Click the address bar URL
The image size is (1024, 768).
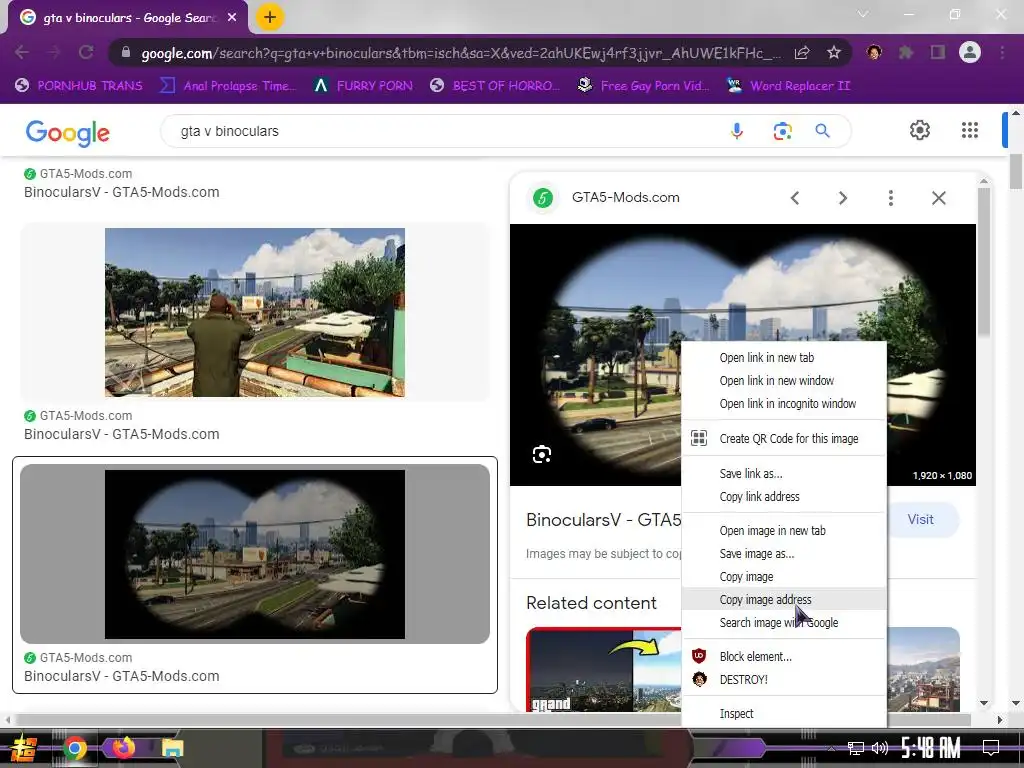click(x=460, y=53)
